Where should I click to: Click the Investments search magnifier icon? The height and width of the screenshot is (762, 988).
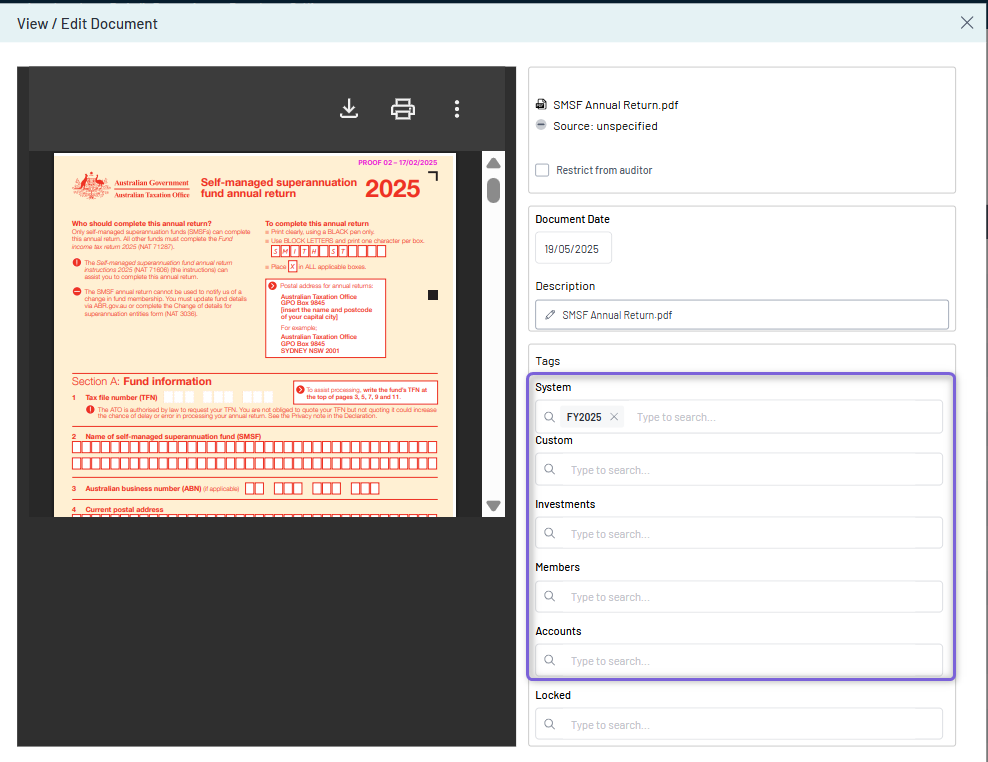(x=549, y=533)
